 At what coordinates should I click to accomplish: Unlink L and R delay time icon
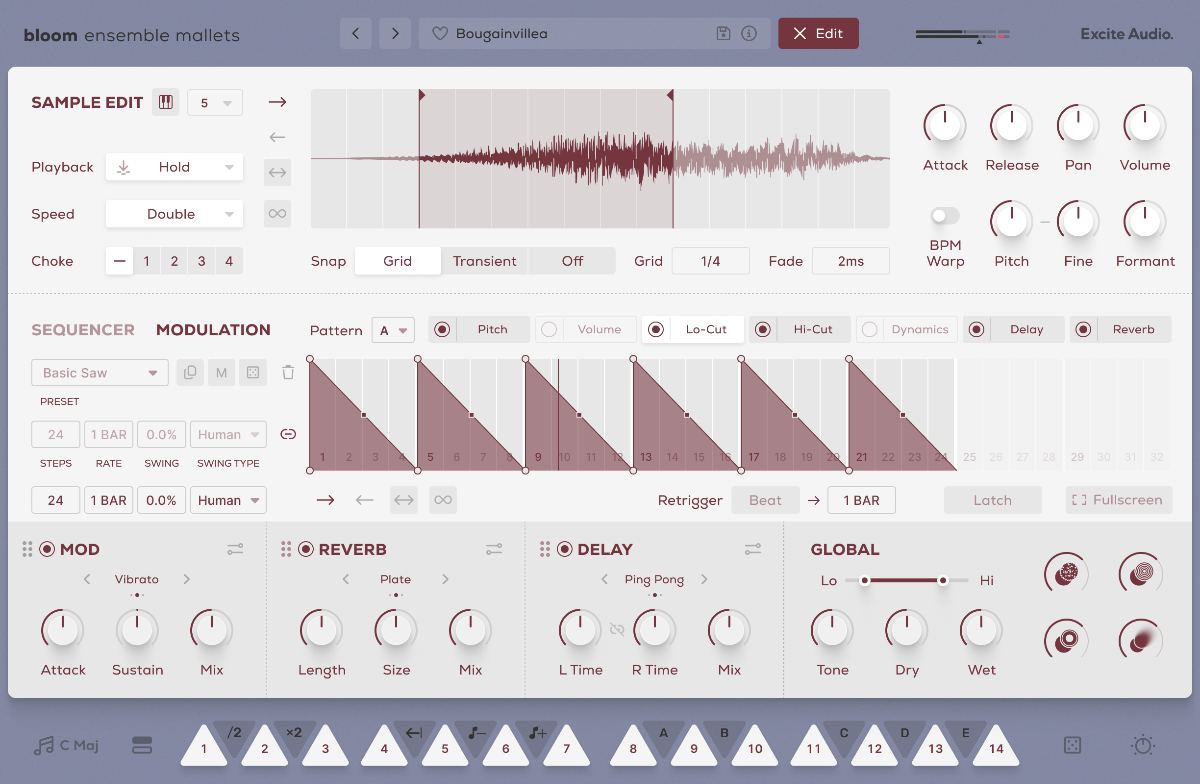[617, 629]
